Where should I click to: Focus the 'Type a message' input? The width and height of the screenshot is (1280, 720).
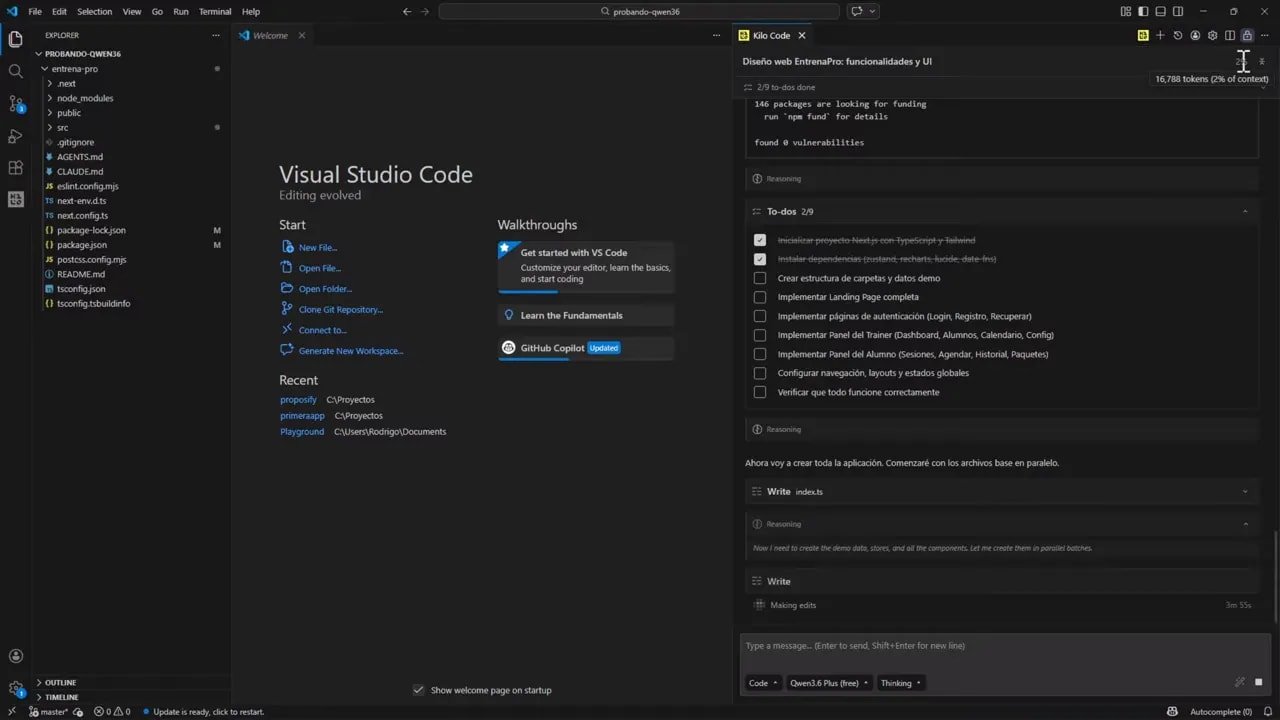[x=1005, y=646]
